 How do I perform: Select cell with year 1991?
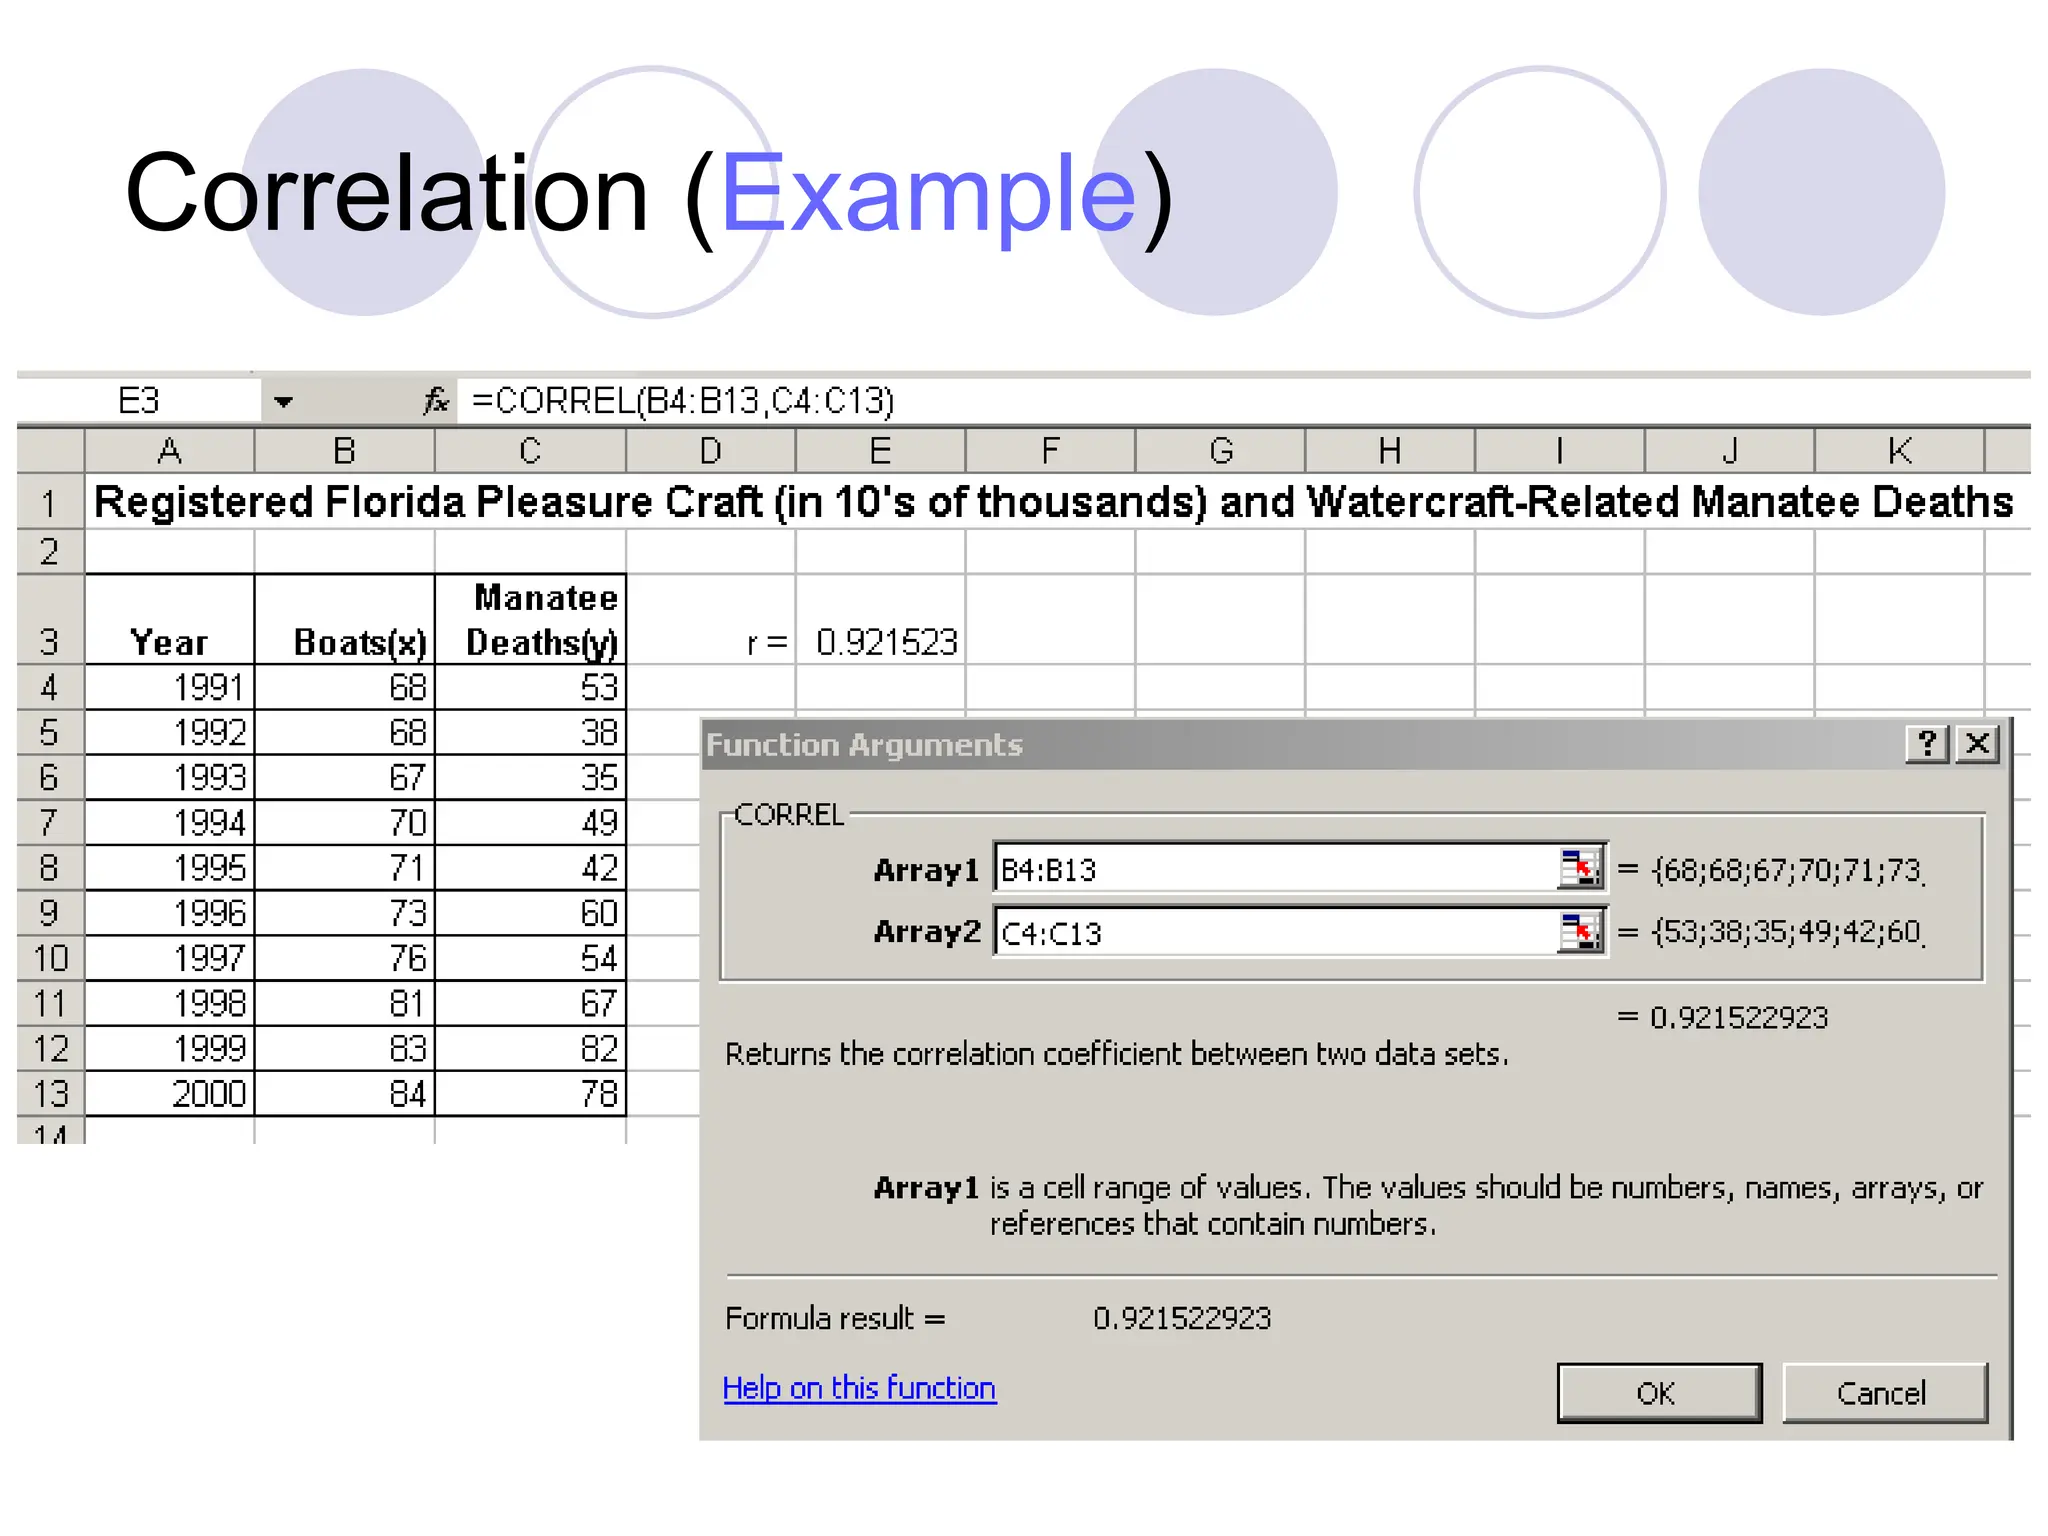click(170, 688)
